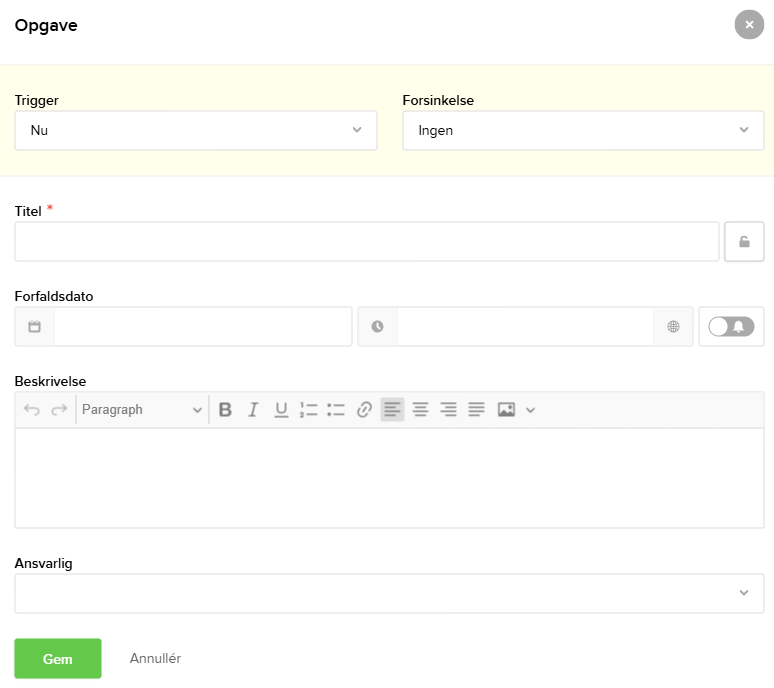The width and height of the screenshot is (774, 688).
Task: Open the Ansvarlig dropdown
Action: point(389,593)
